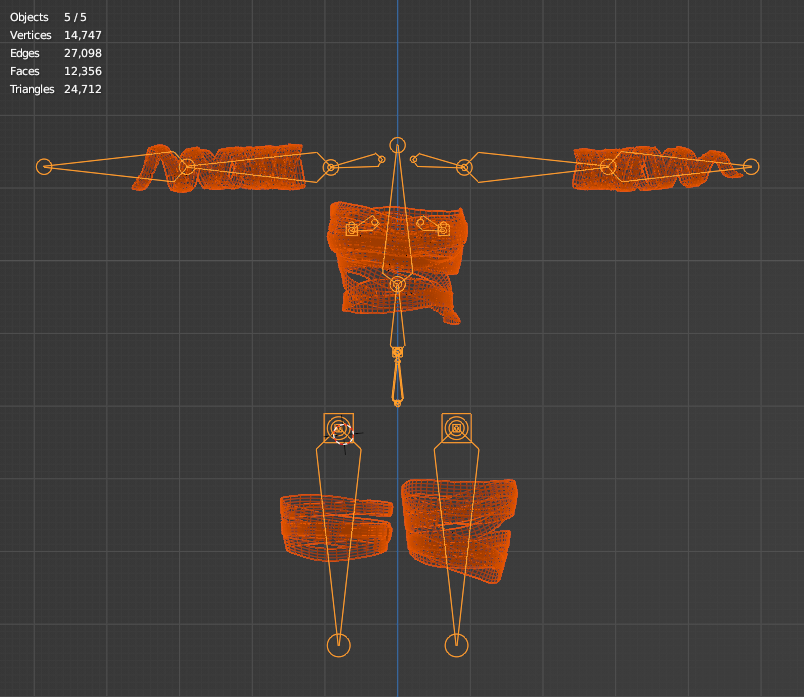Screen dimensions: 804x697
Task: Click the Objects 5 / 5 statistic
Action: 48,17
